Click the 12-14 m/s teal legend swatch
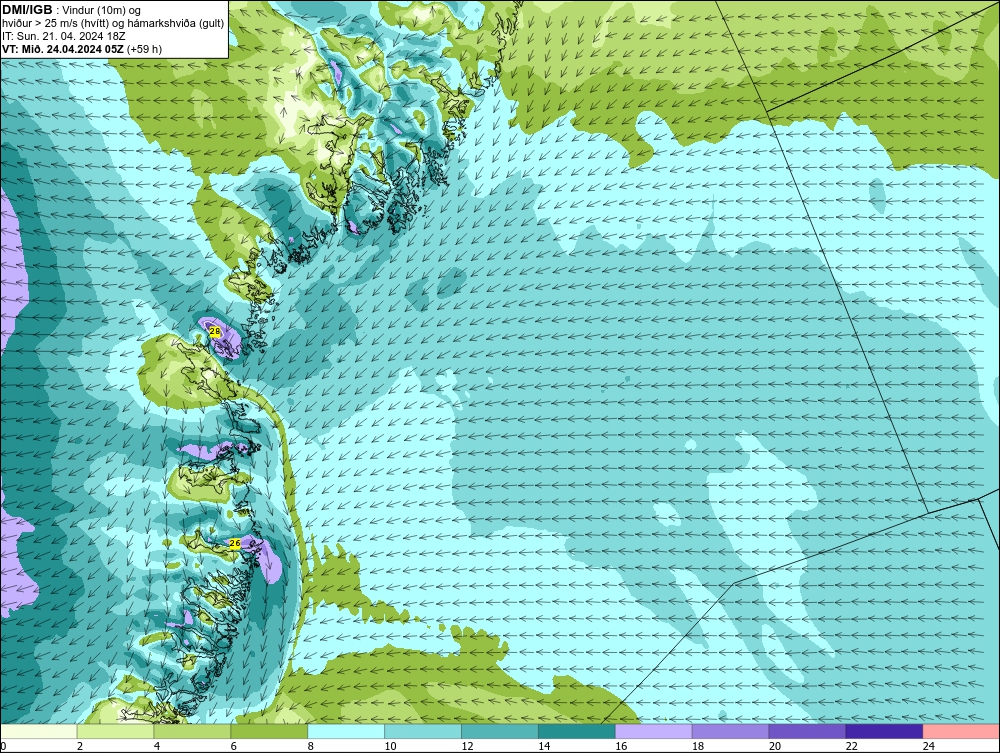Viewport: 1000px width, 753px height. click(x=500, y=731)
